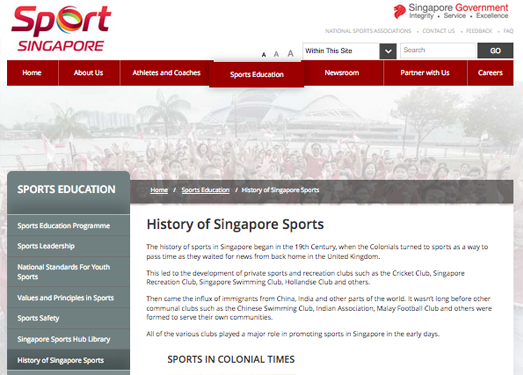Open Sports Education Programme in sidebar
This screenshot has height=375, width=523.
68,226
